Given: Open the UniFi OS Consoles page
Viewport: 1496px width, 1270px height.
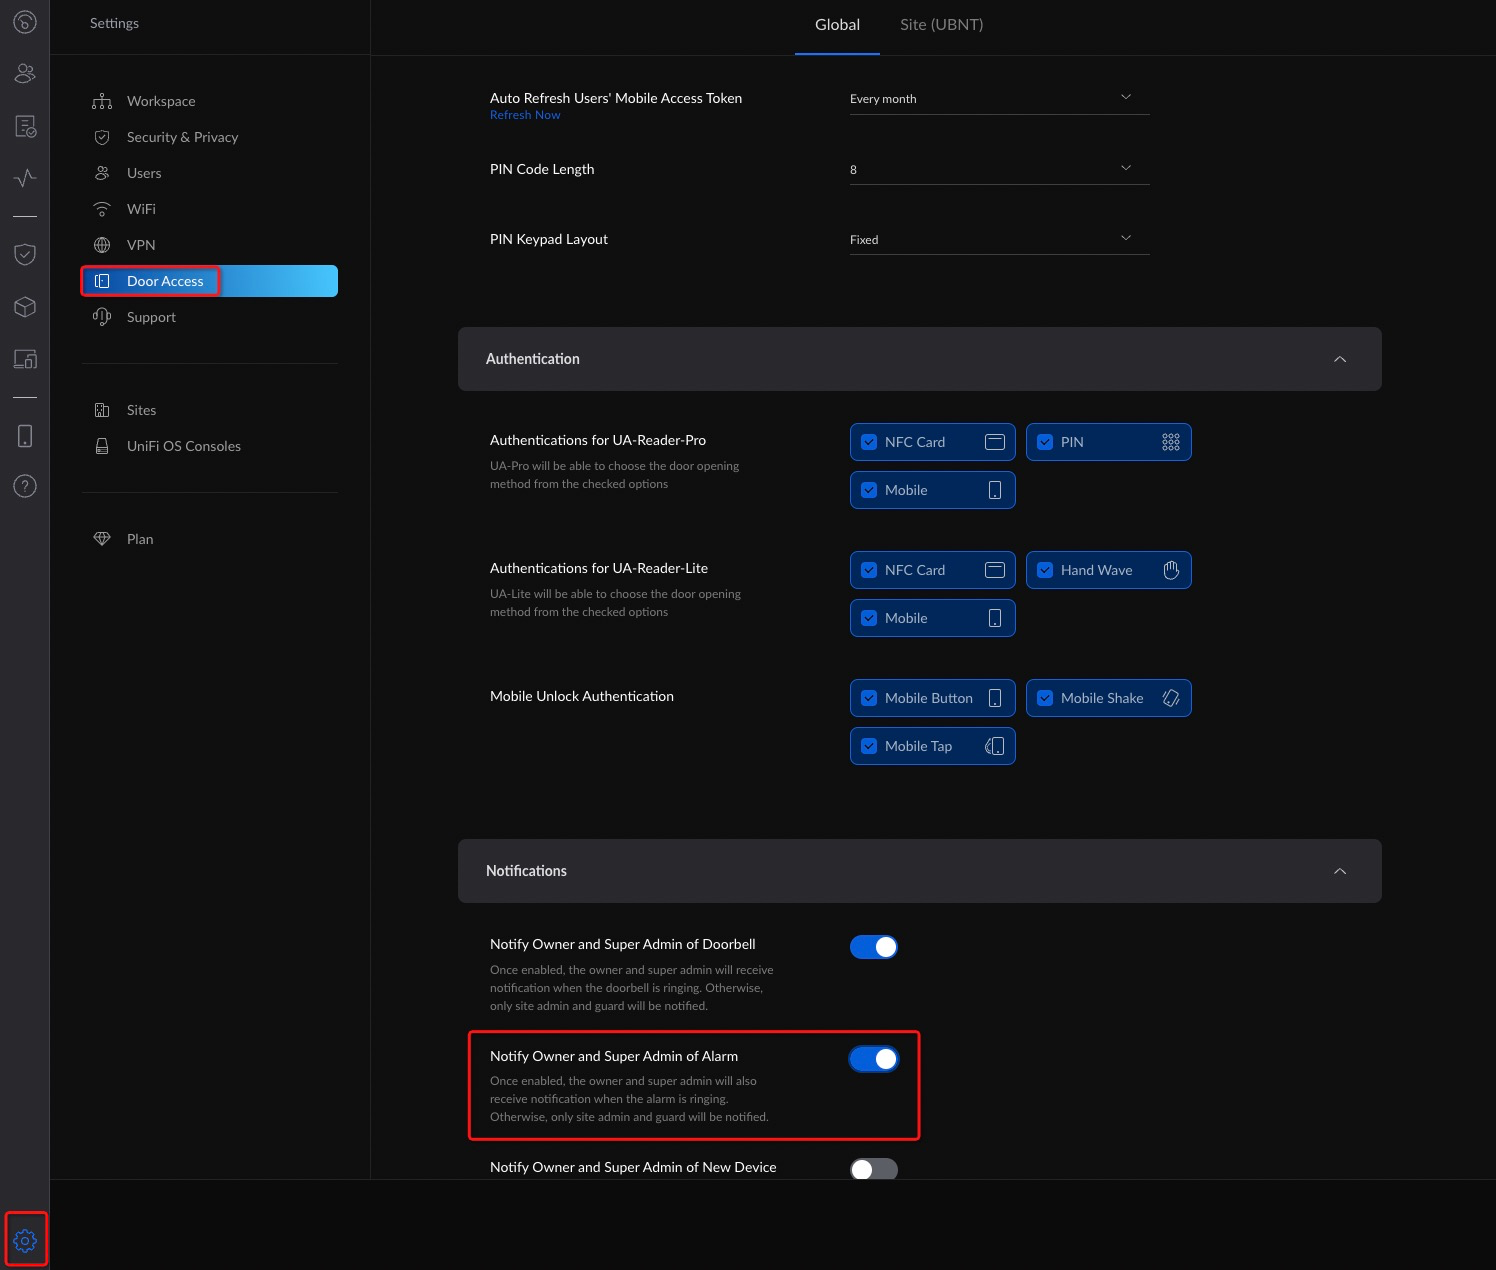Looking at the screenshot, I should (x=183, y=446).
